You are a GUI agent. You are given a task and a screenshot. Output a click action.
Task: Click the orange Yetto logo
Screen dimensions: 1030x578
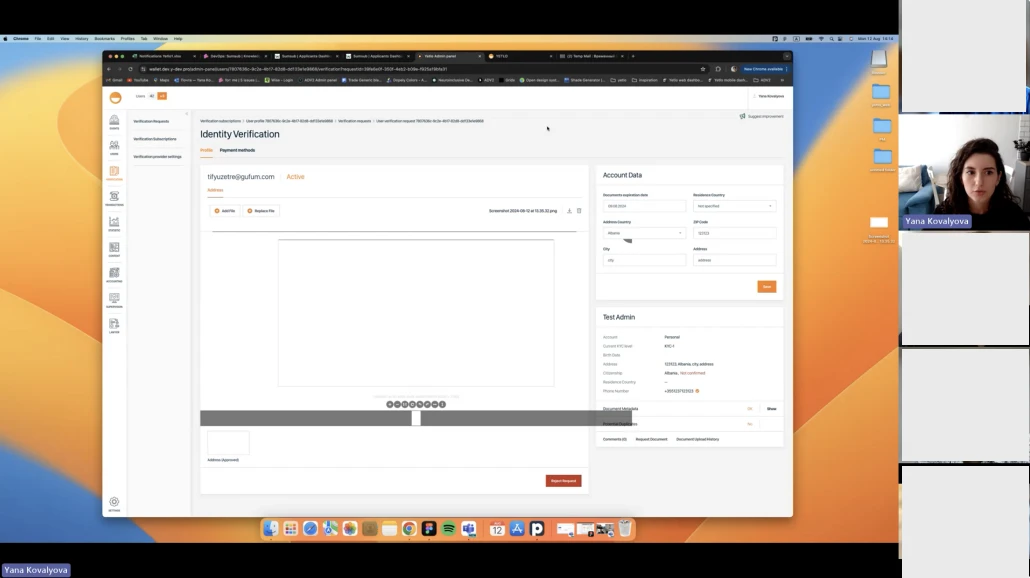(116, 97)
